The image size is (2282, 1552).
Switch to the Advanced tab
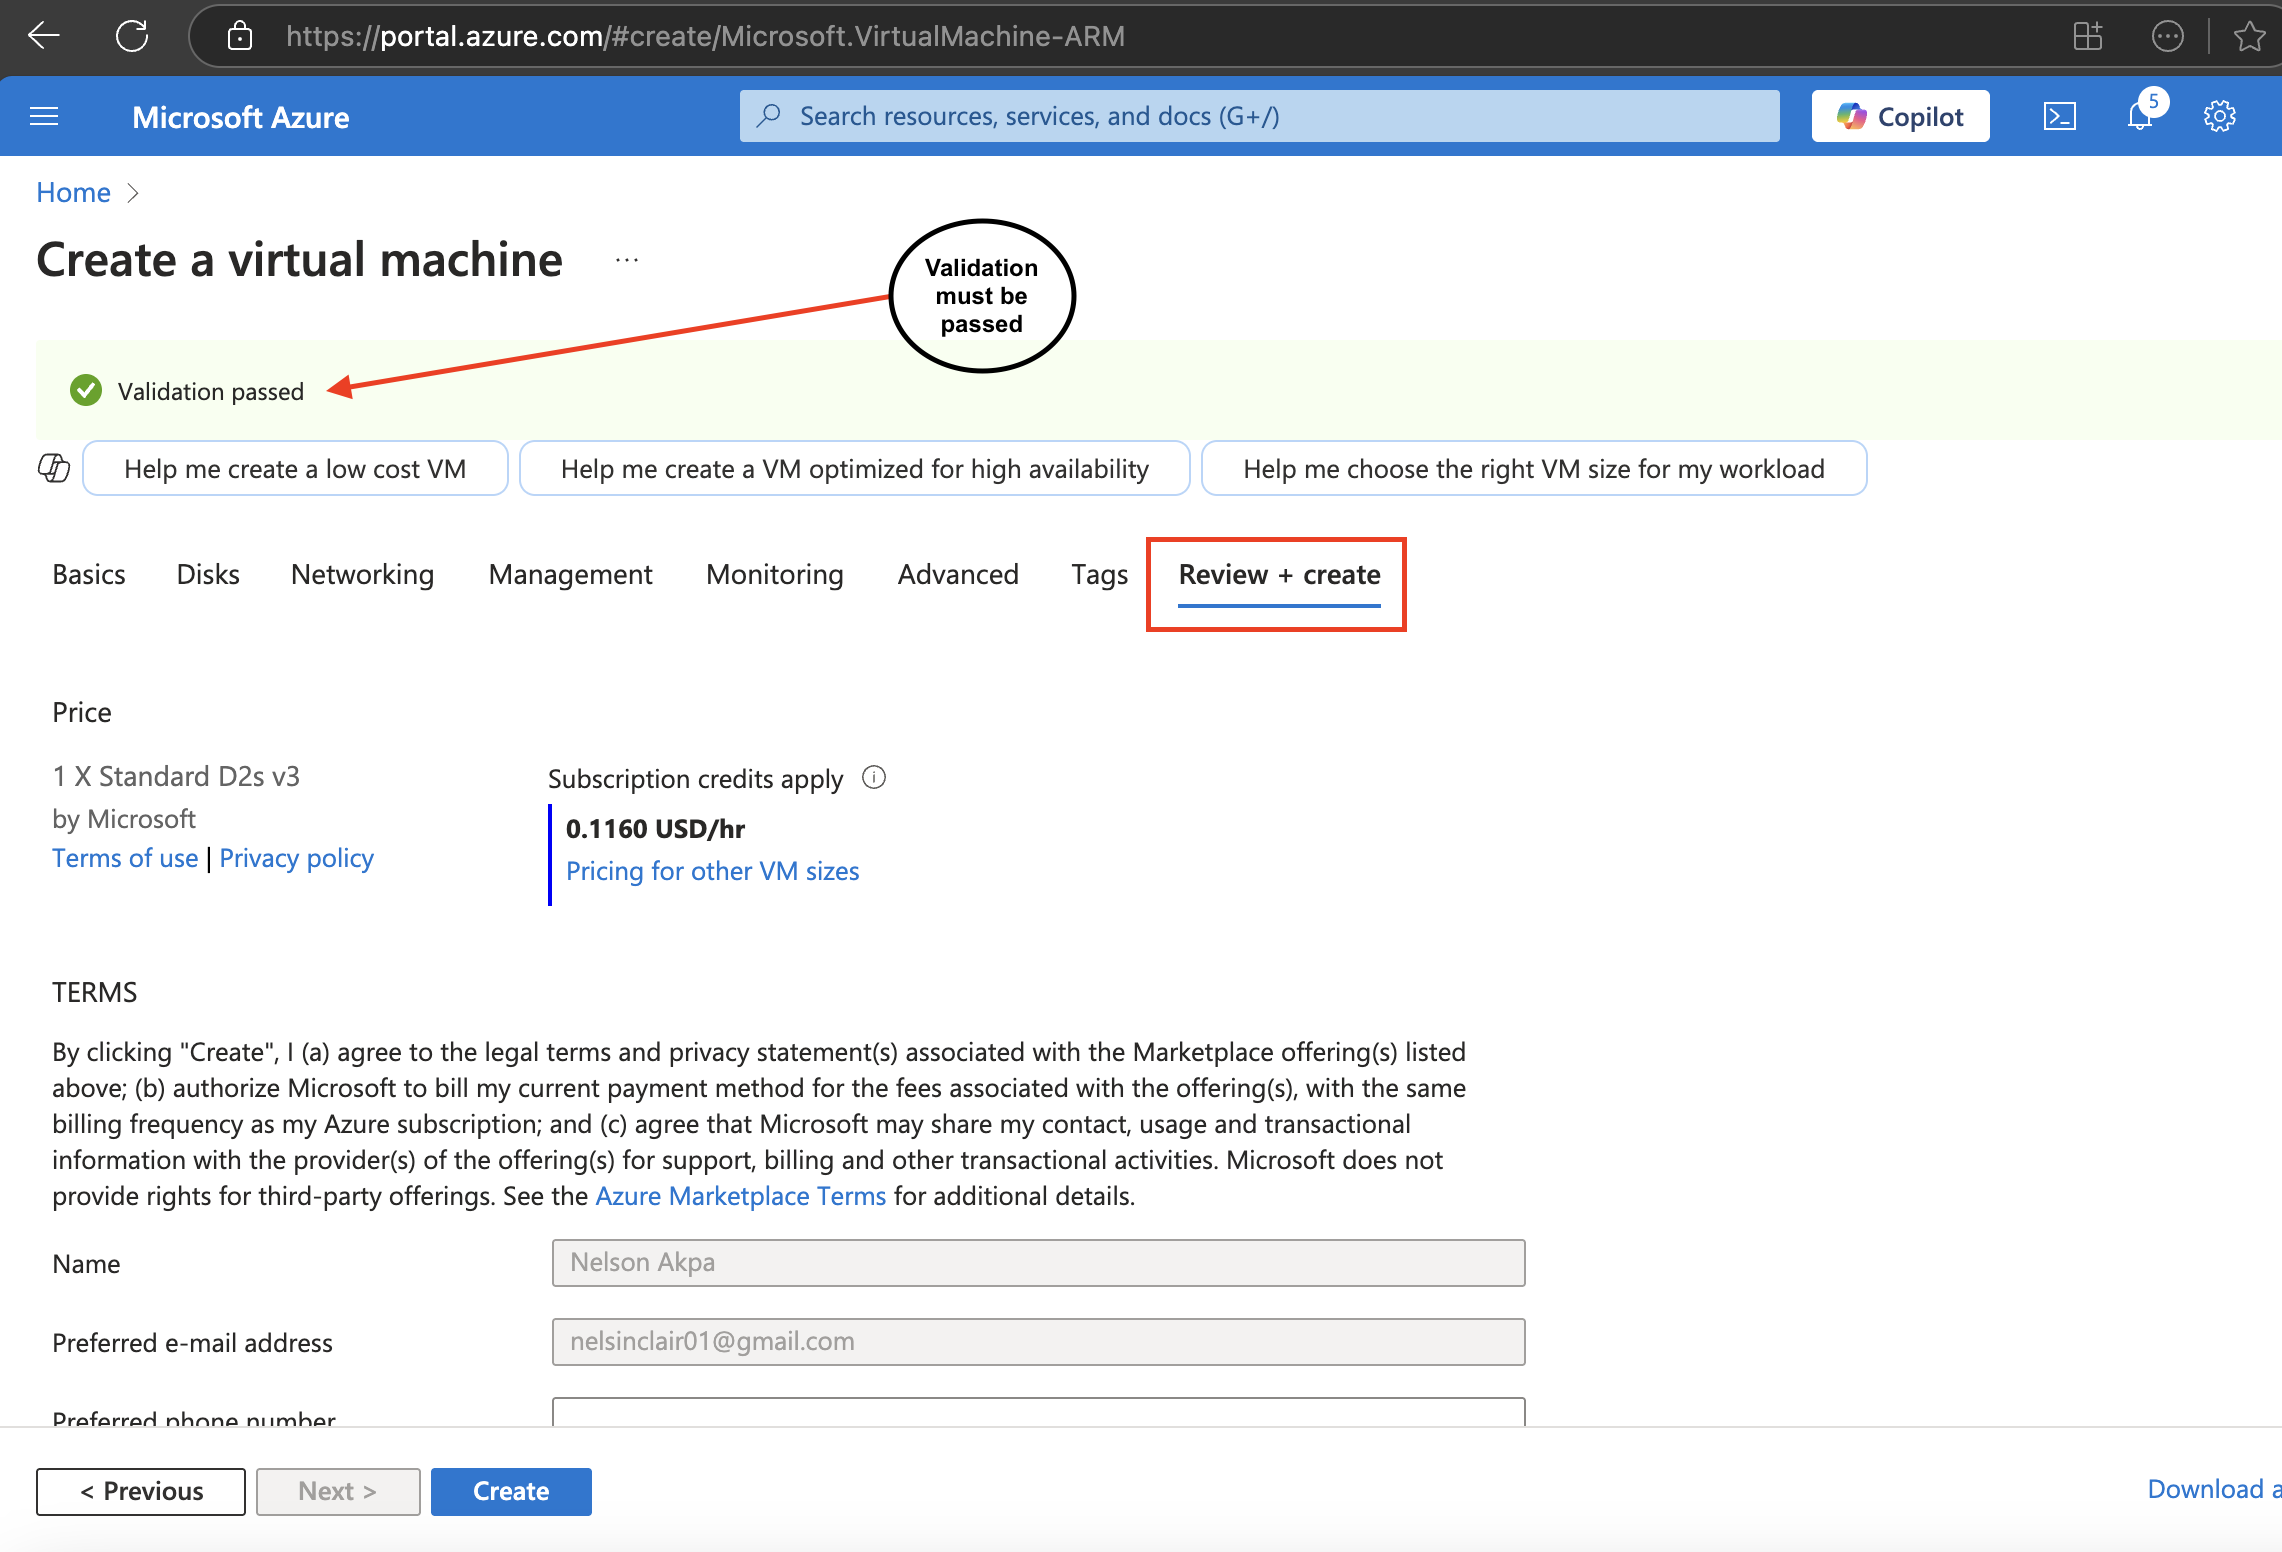[x=958, y=574]
